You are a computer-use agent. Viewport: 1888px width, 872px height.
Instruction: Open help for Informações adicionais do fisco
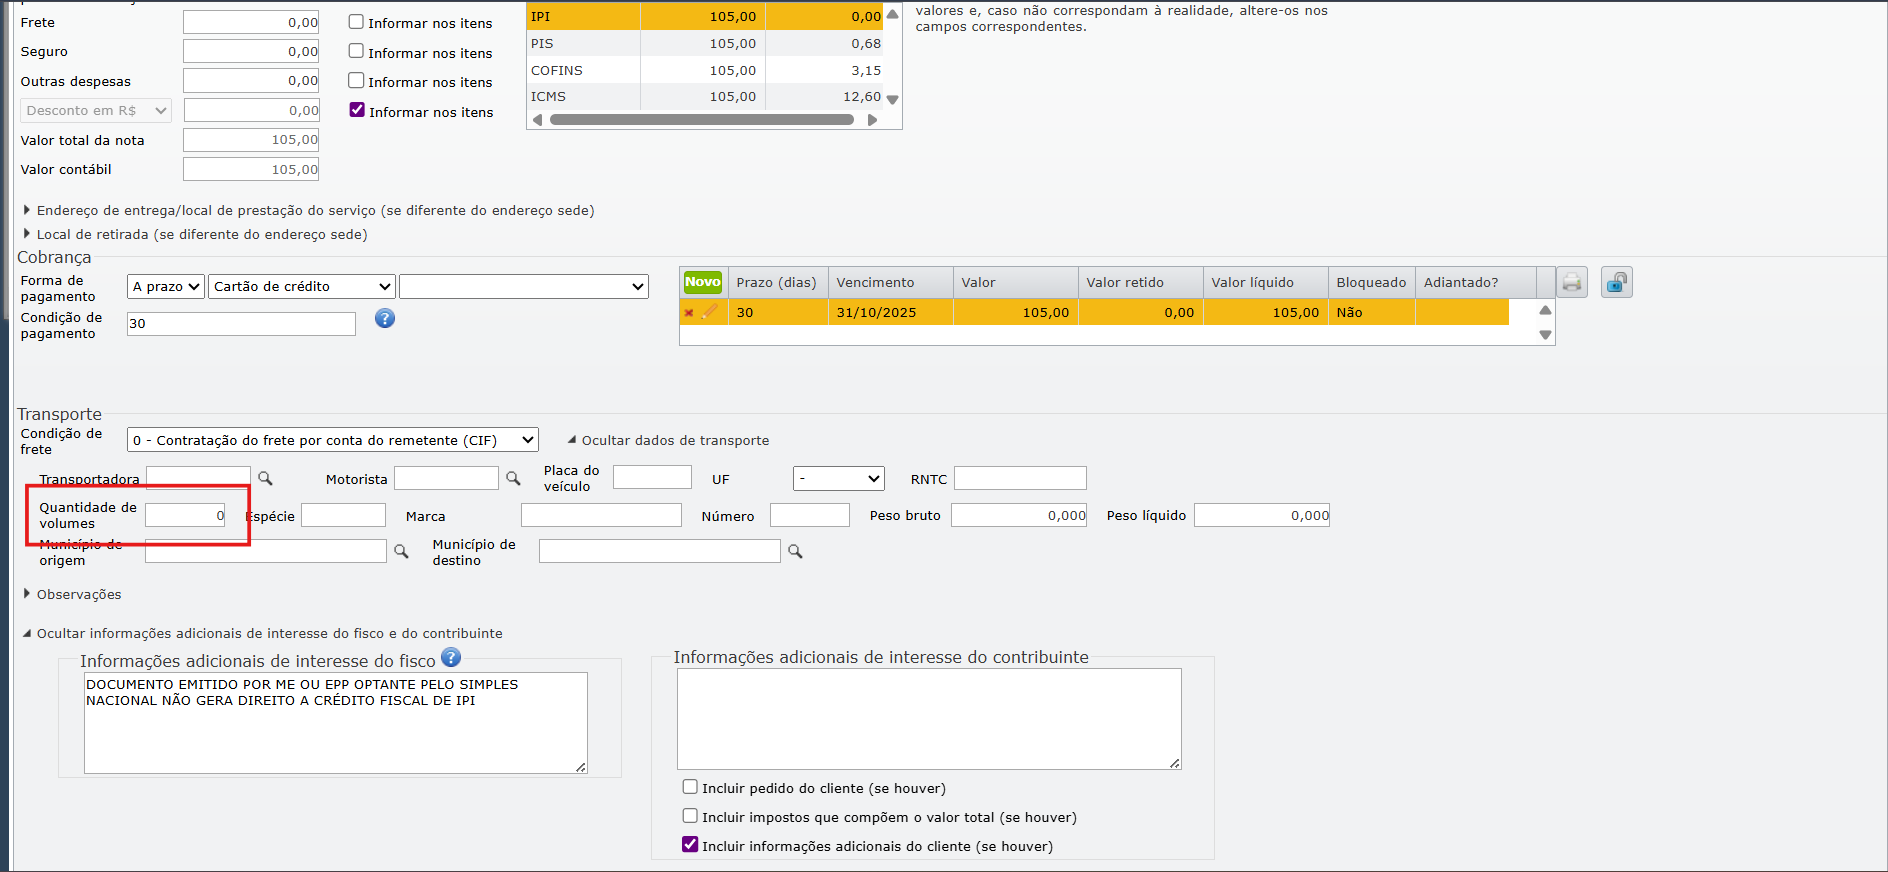(451, 657)
